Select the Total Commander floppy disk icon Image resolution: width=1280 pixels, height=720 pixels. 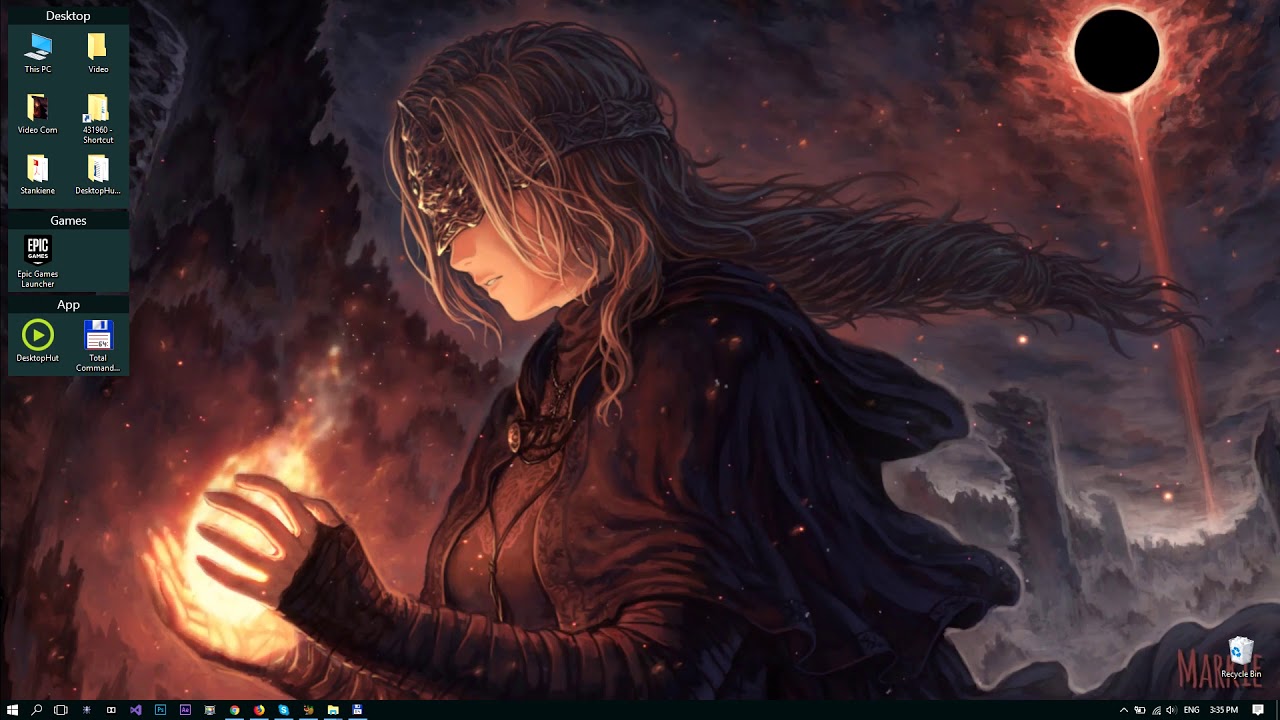coord(98,346)
